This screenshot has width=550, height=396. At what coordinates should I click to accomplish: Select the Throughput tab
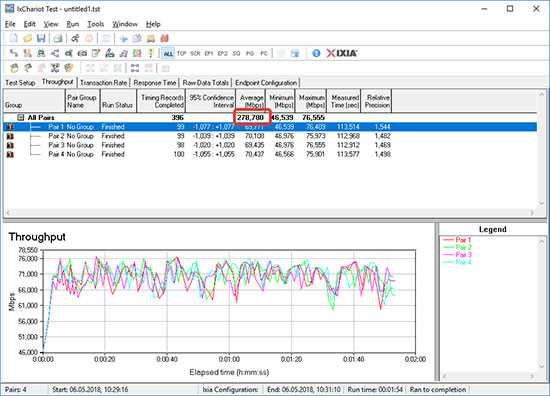[58, 82]
